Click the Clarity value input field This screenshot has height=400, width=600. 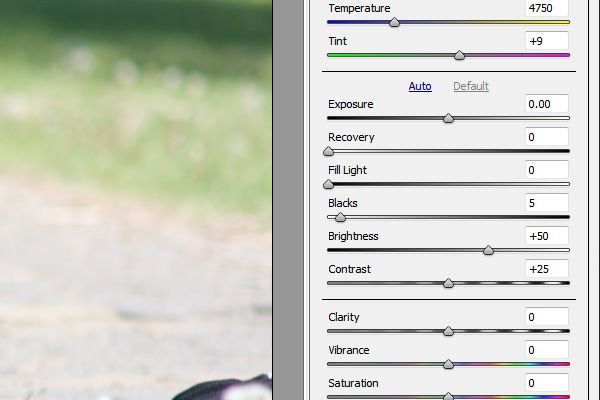[546, 317]
